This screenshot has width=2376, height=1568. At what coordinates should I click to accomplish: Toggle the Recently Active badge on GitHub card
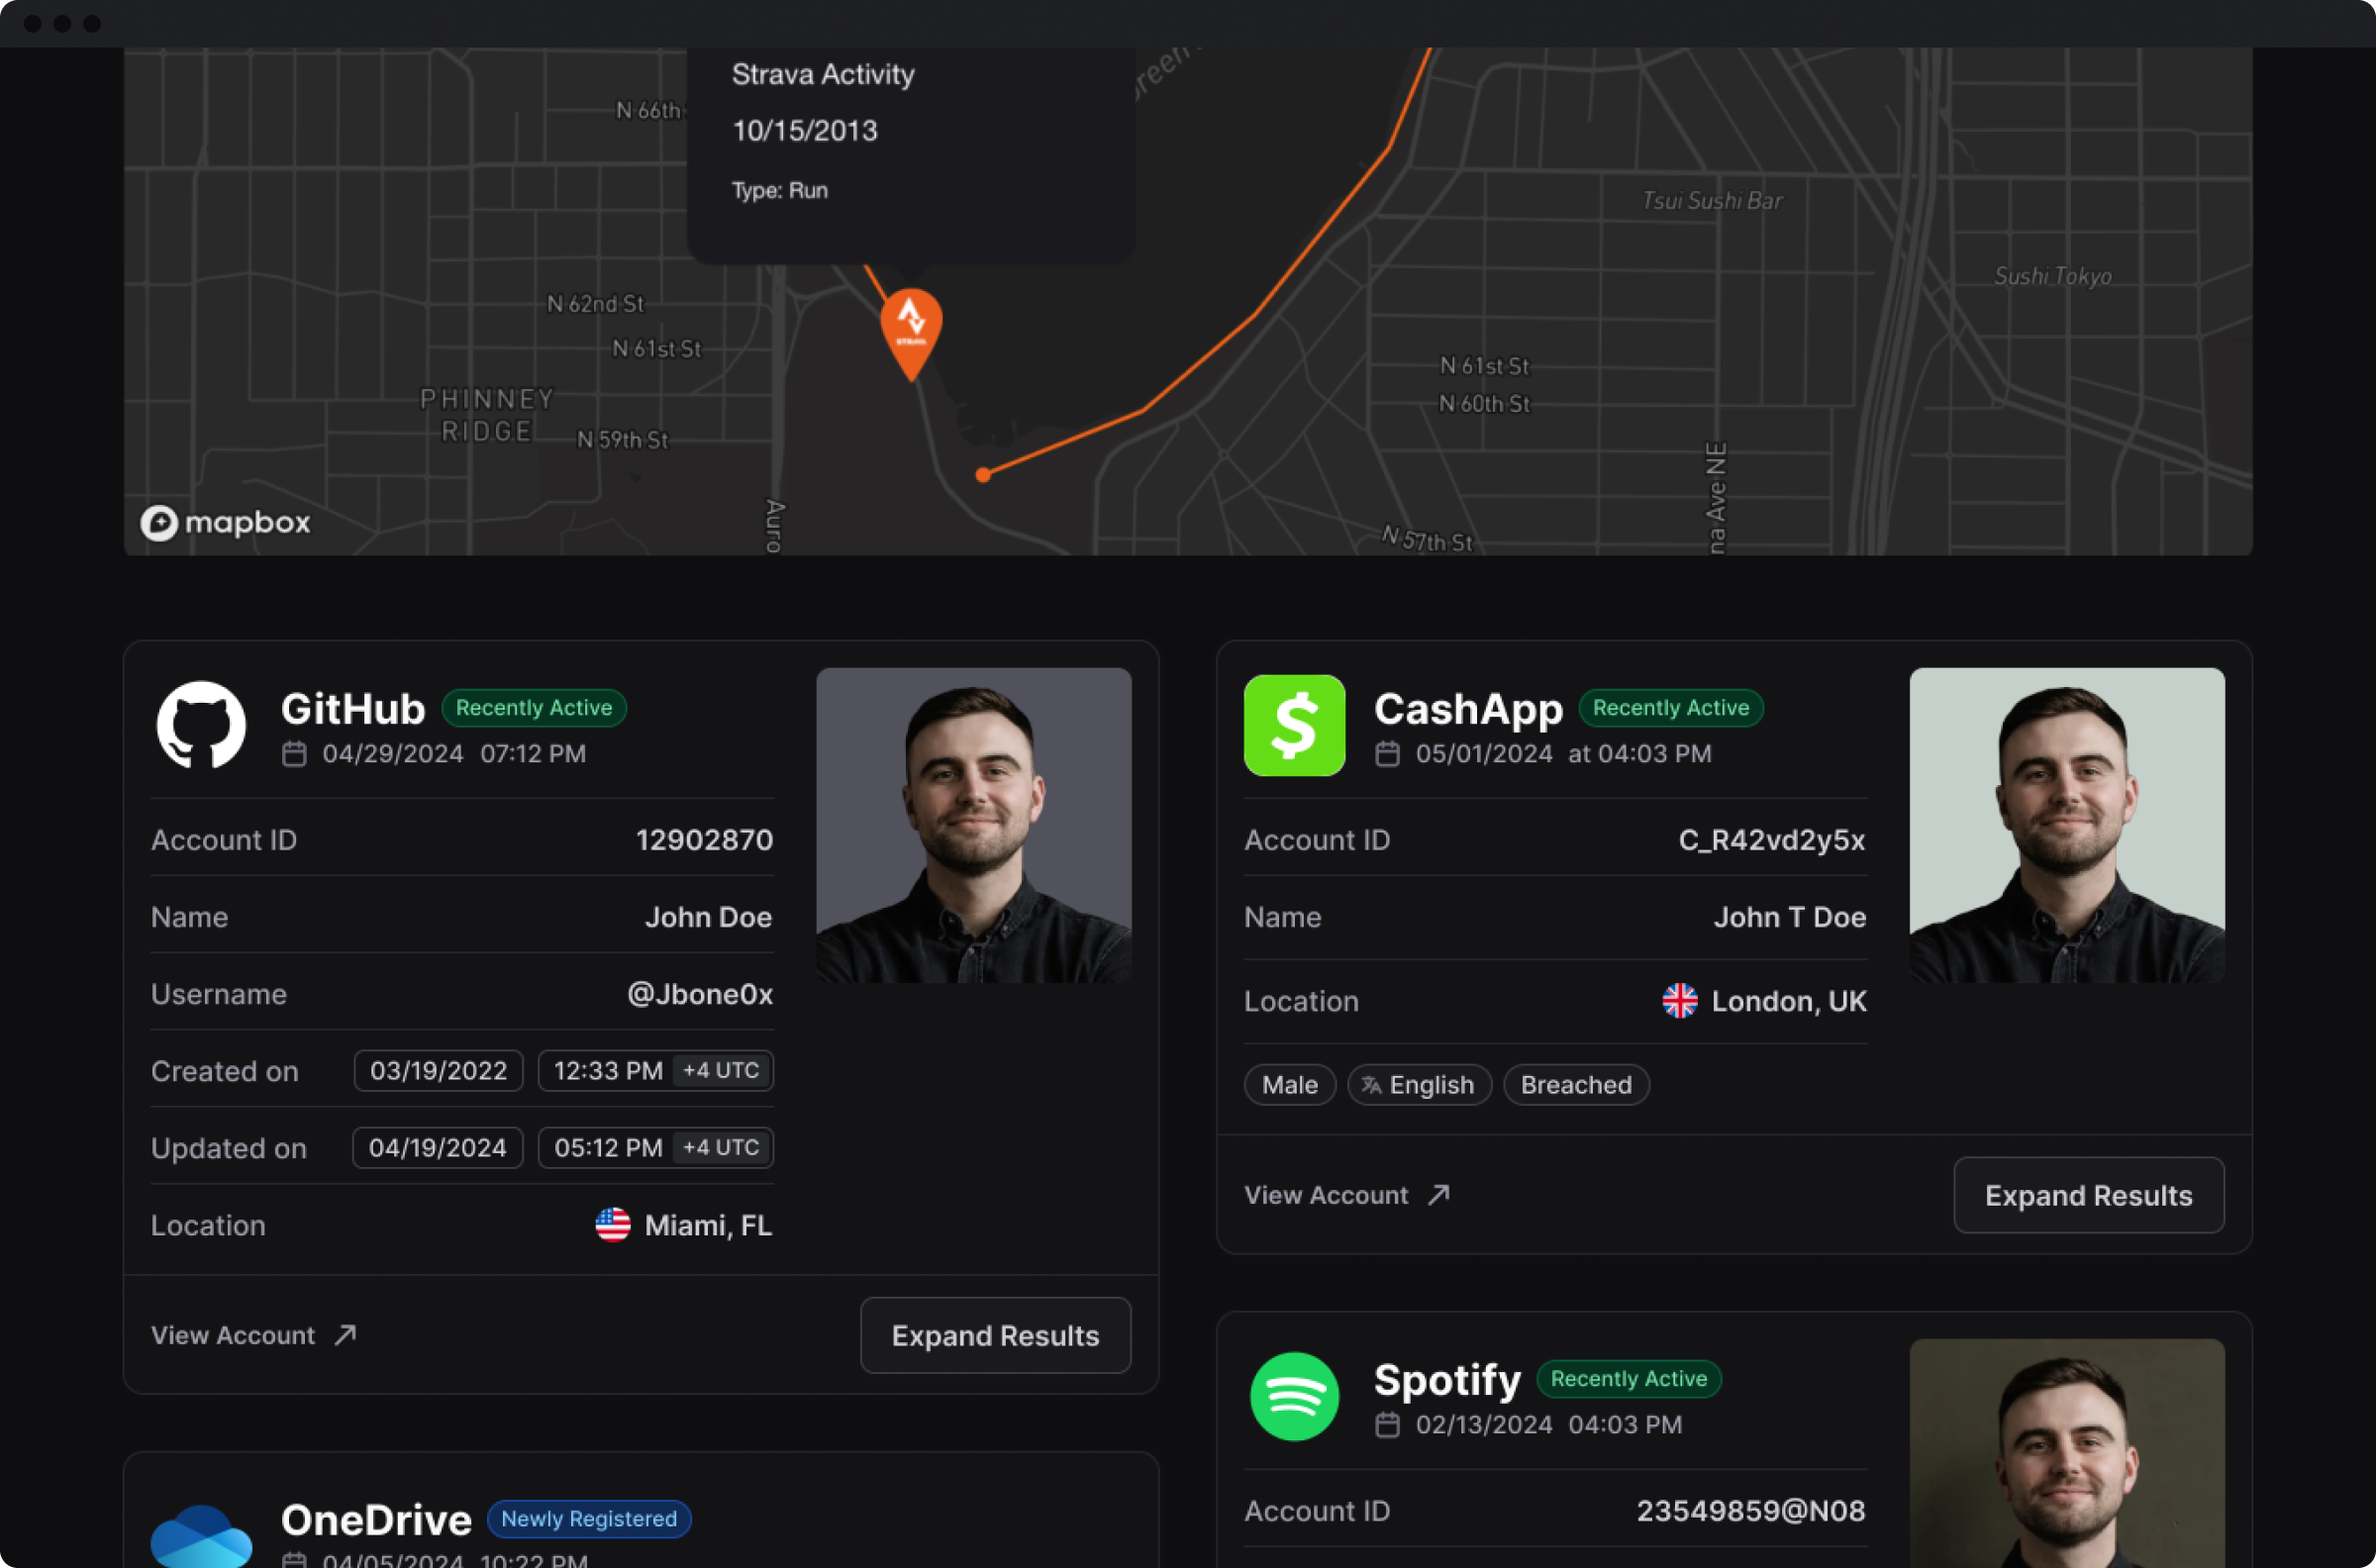point(535,707)
